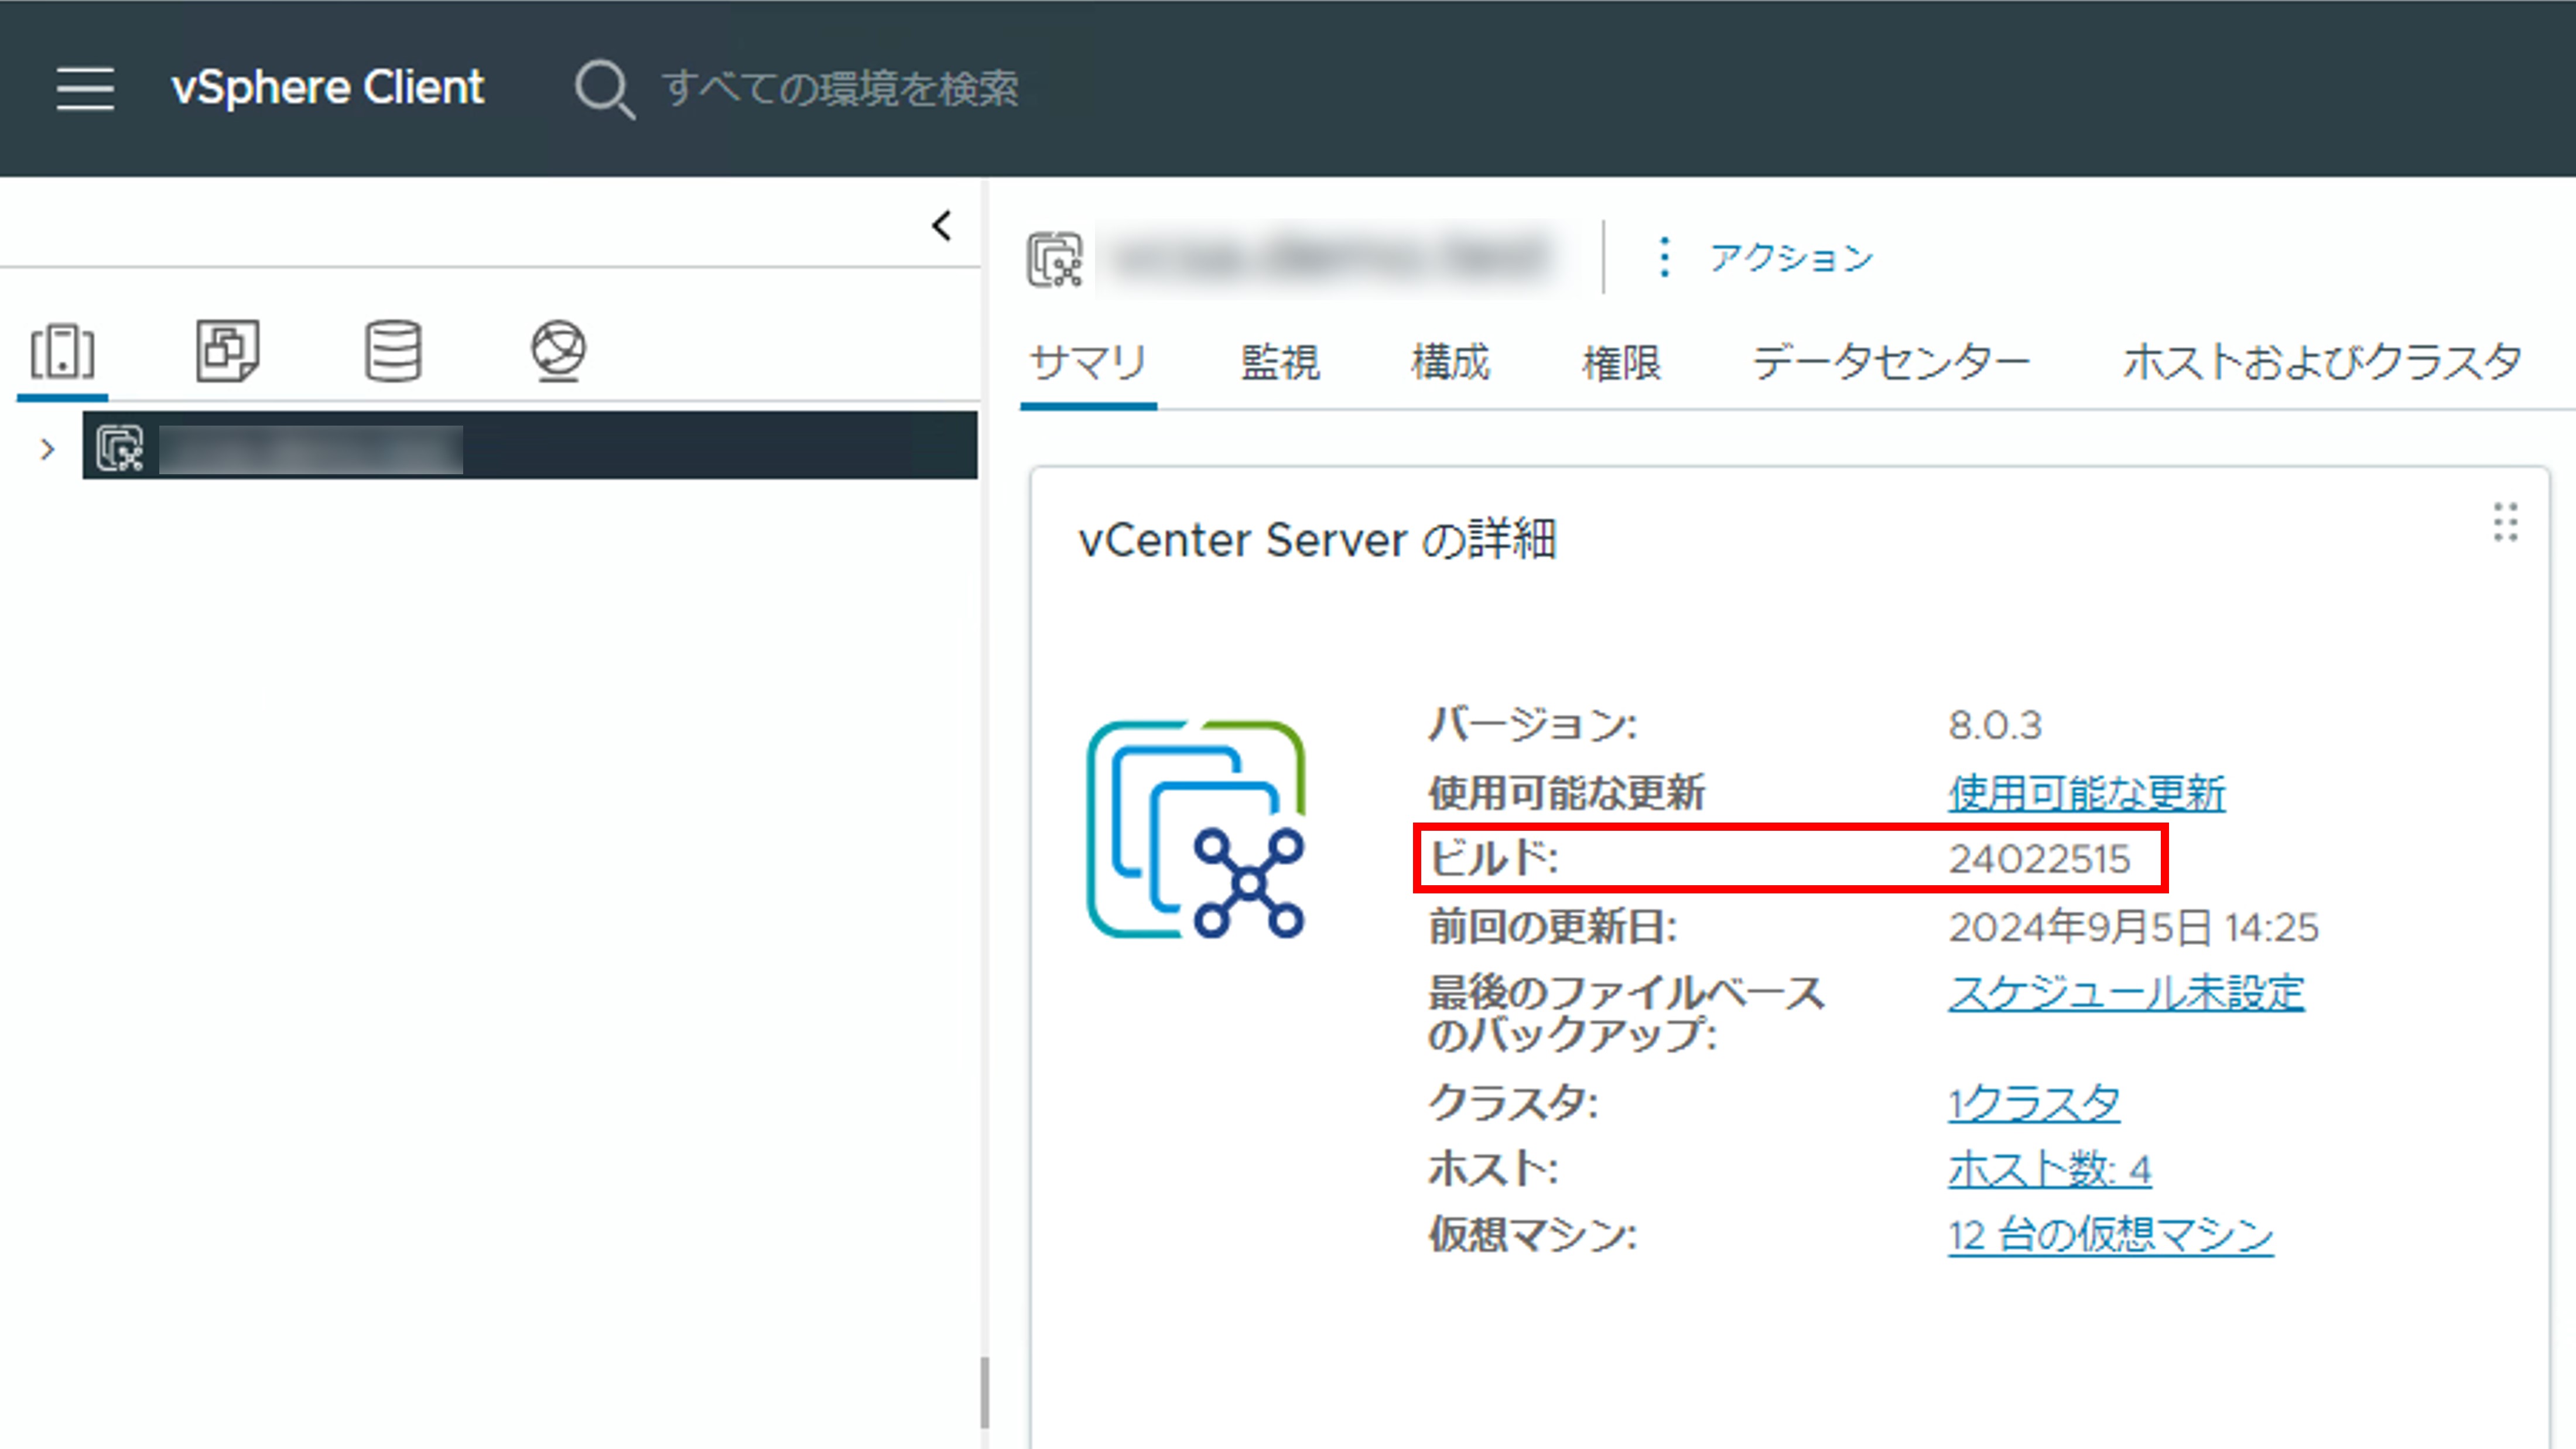This screenshot has width=2576, height=1449.
Task: Click the vCenter icon in the tree row
Action: point(120,448)
